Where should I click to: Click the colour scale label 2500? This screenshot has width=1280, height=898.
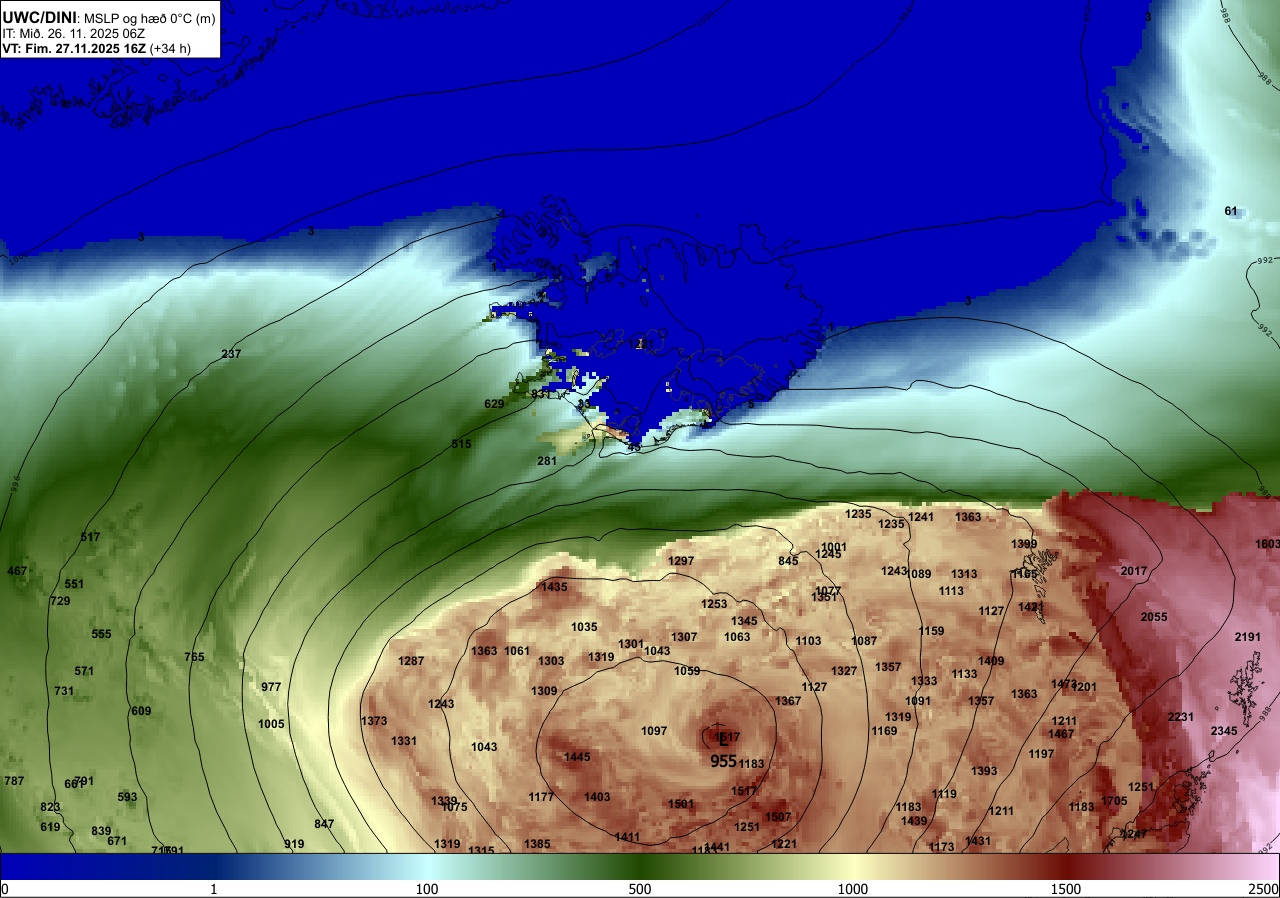[x=1264, y=889]
